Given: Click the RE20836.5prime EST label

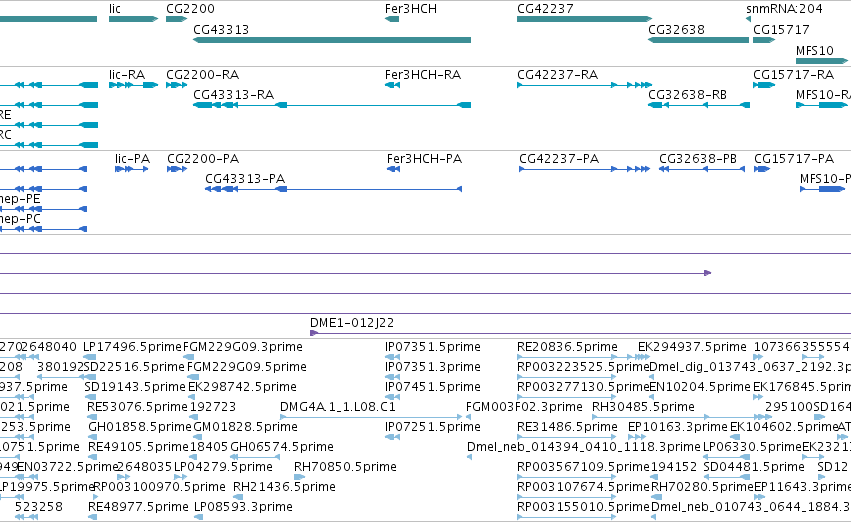Looking at the screenshot, I should click(567, 346).
